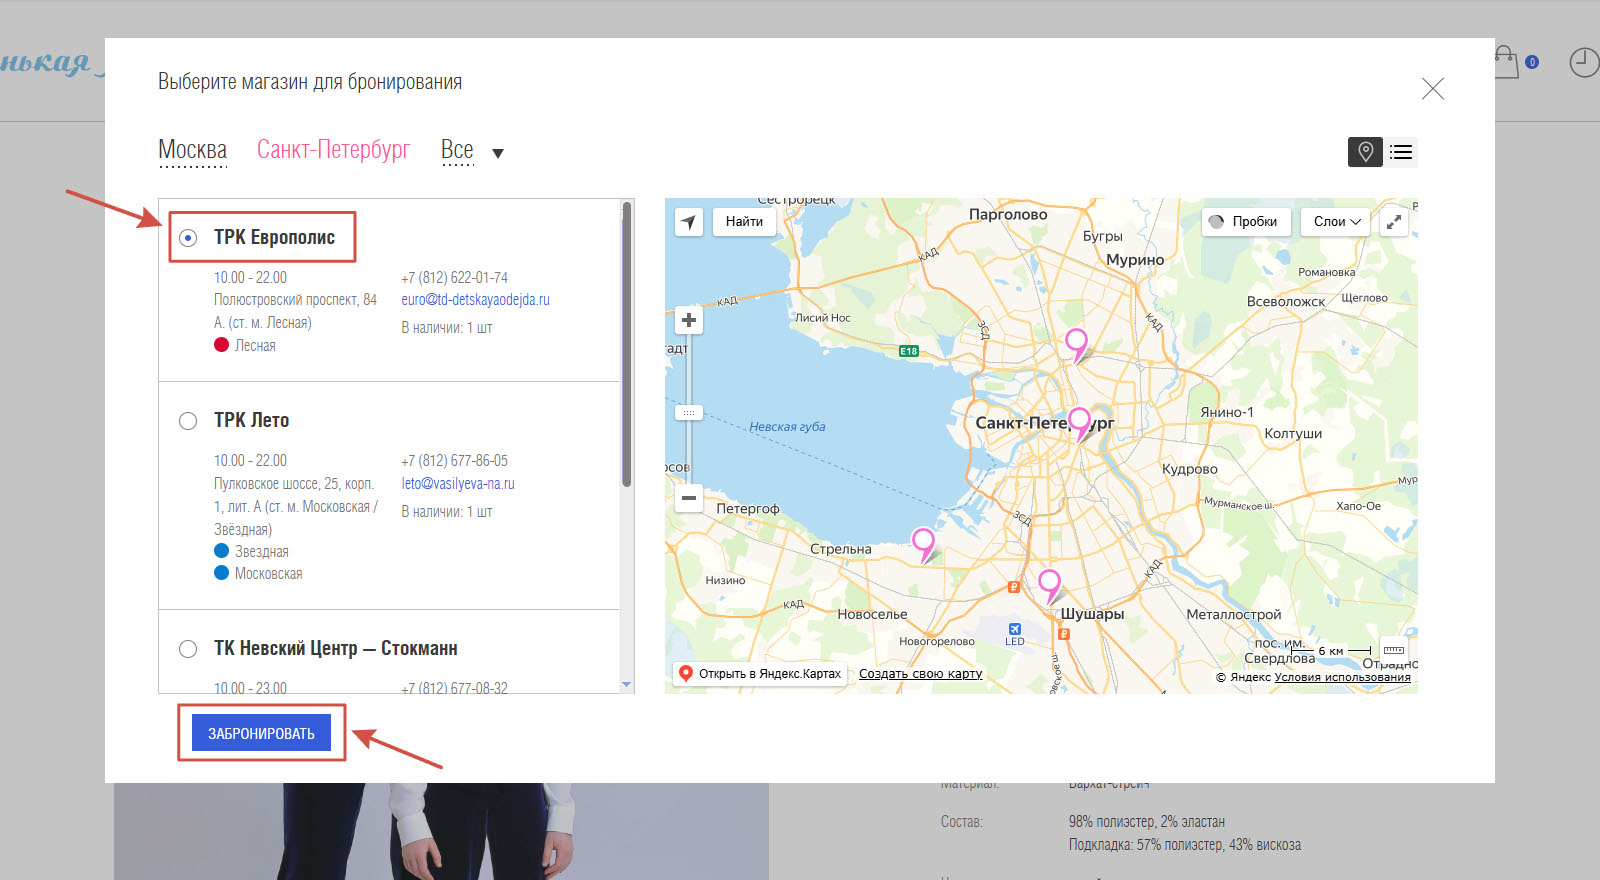1600x880 pixels.
Task: Click the Яндекс logo text on map
Action: 1250,677
